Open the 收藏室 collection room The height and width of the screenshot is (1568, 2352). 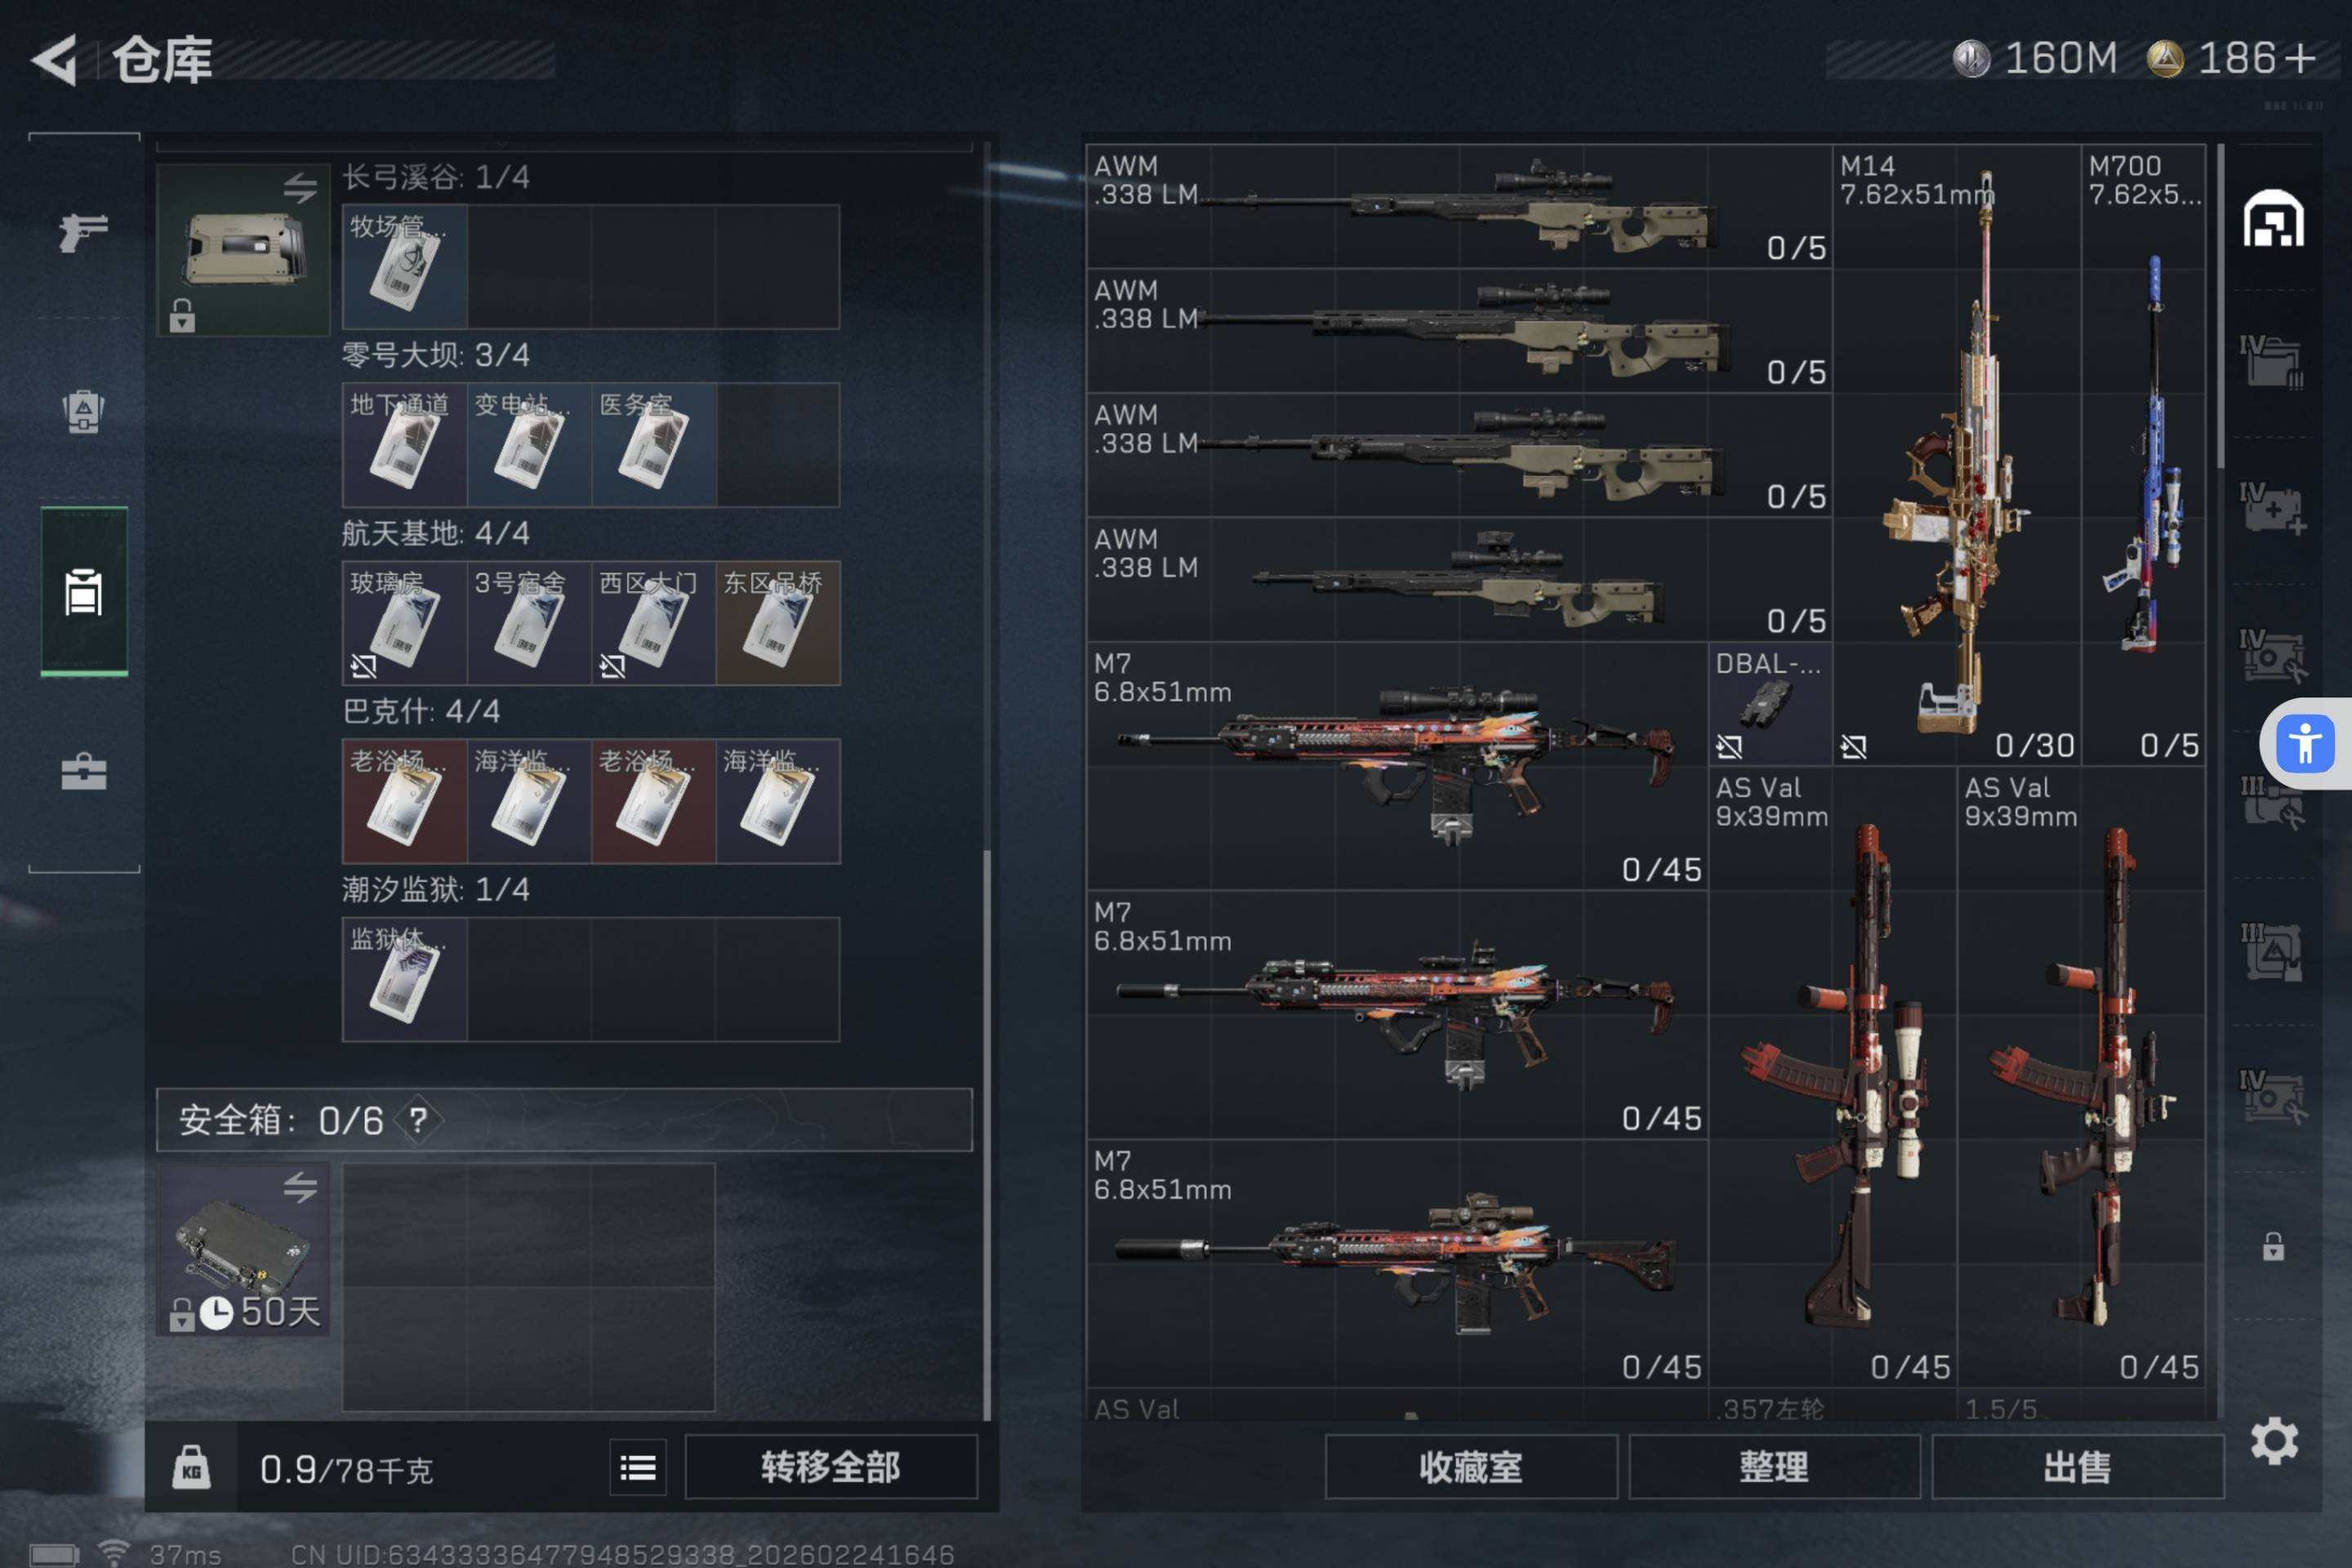(x=1471, y=1467)
